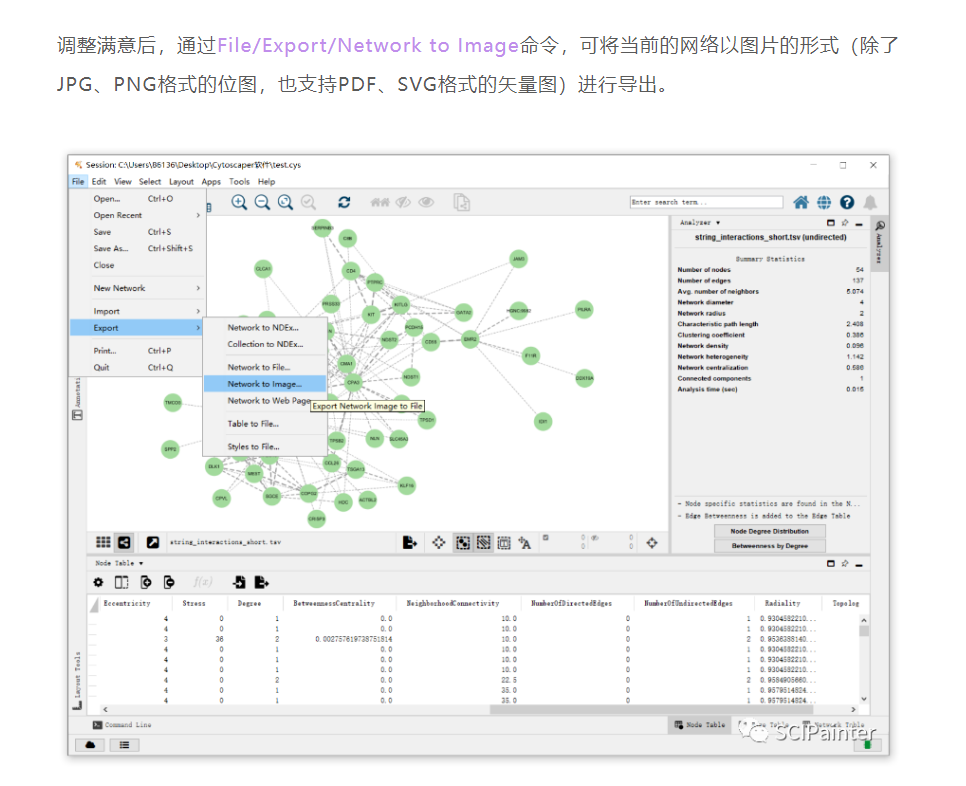Click the refresh/apply layout icon

point(344,202)
